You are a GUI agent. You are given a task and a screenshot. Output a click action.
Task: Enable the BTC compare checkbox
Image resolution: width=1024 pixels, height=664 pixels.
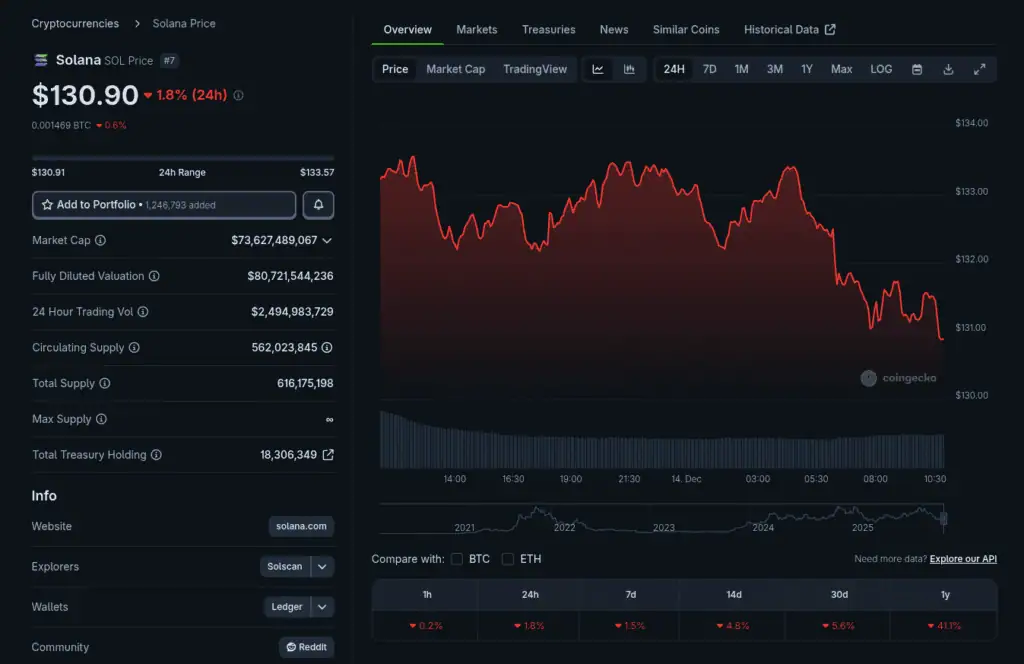tap(457, 559)
